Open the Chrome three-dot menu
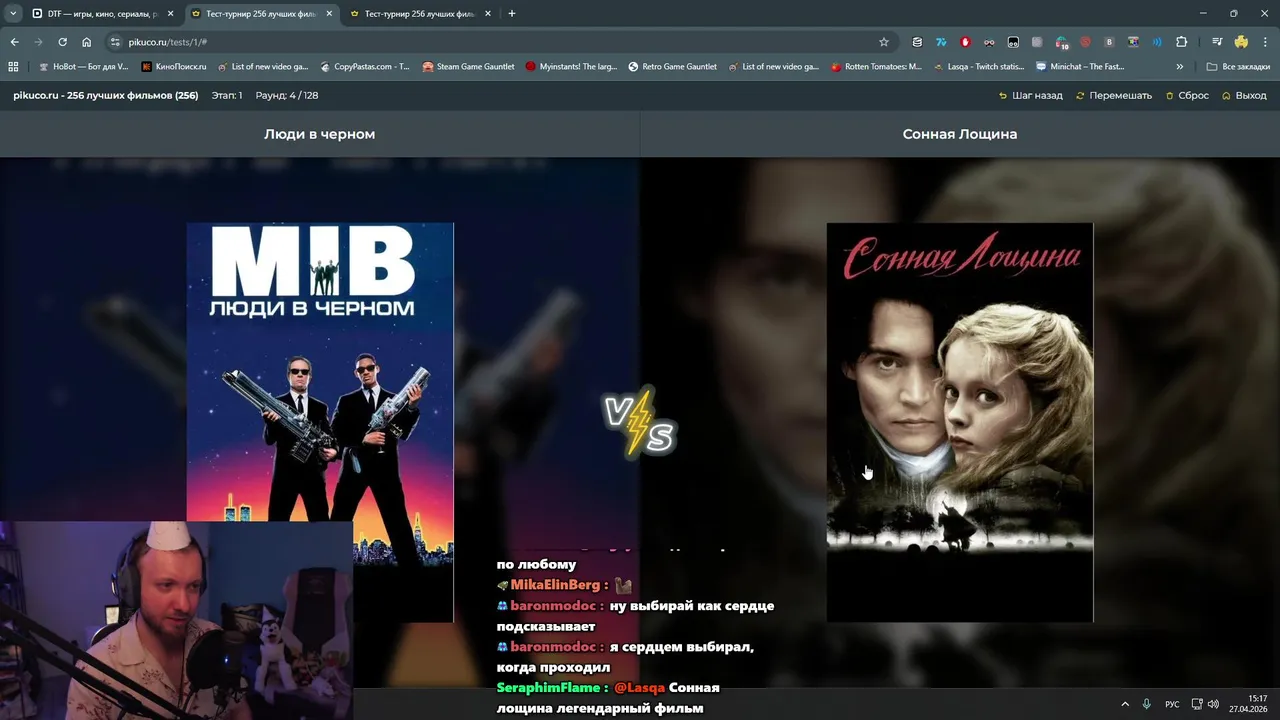 click(1264, 42)
